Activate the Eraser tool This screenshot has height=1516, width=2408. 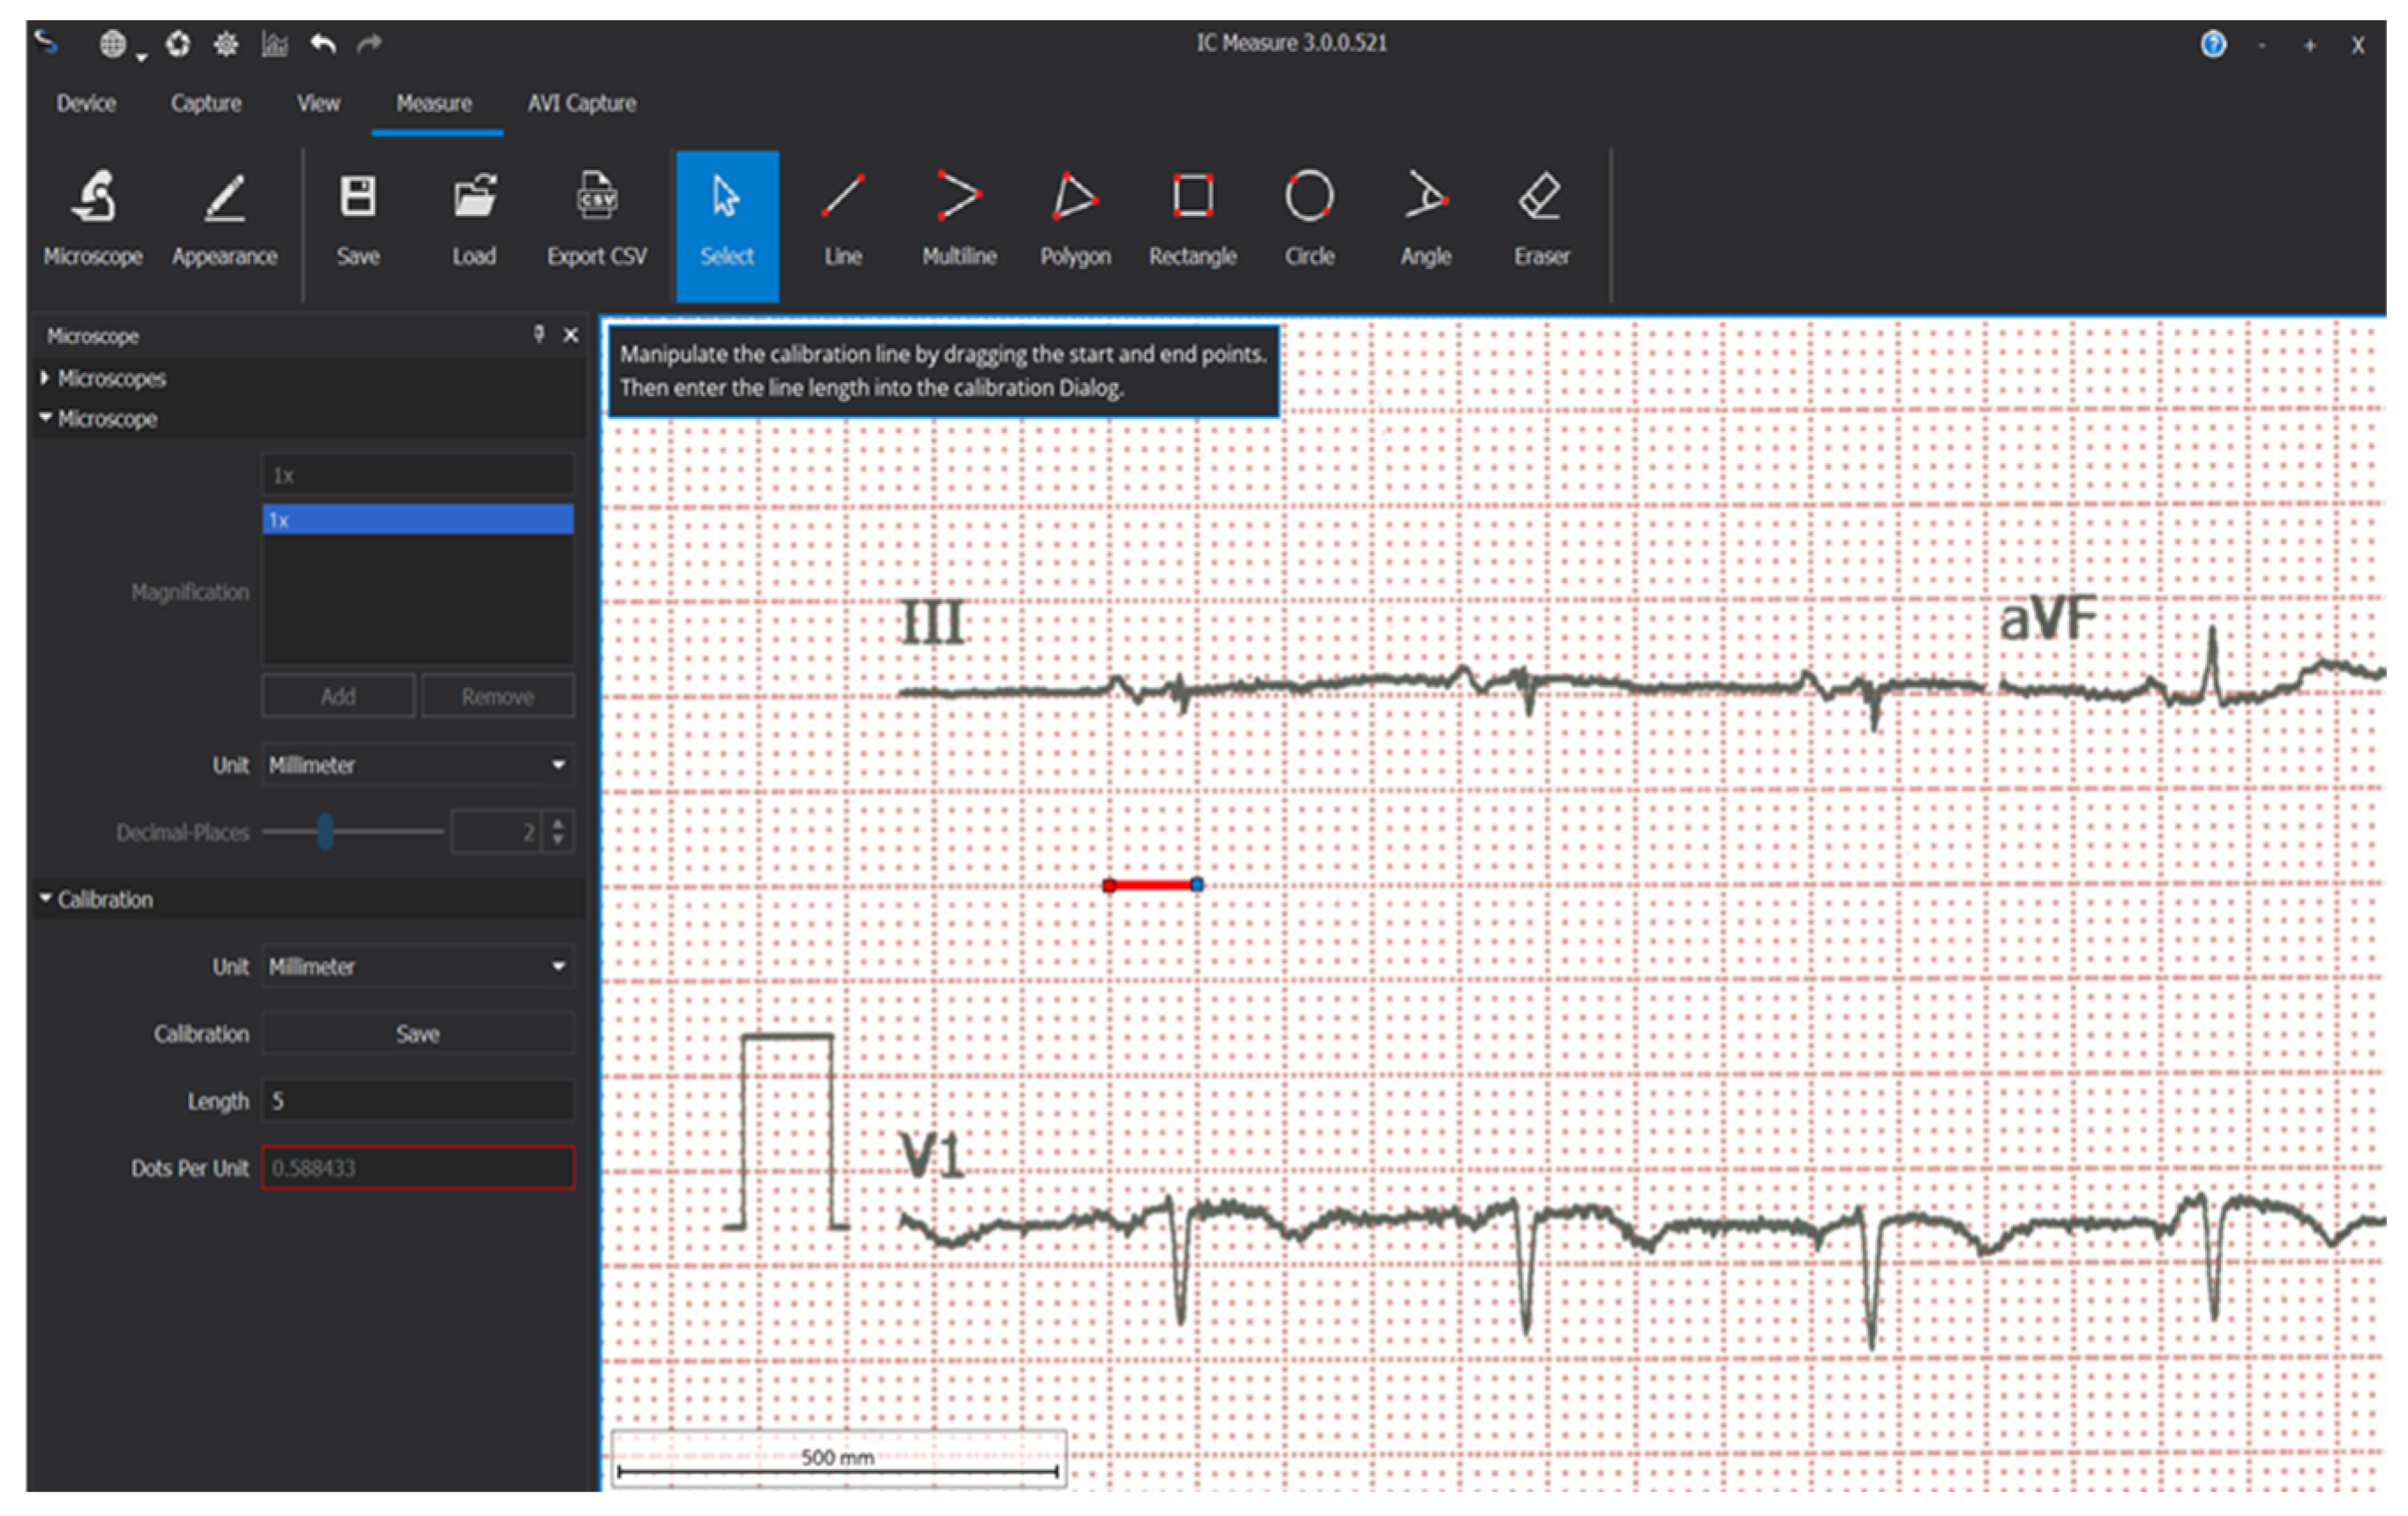point(1541,218)
